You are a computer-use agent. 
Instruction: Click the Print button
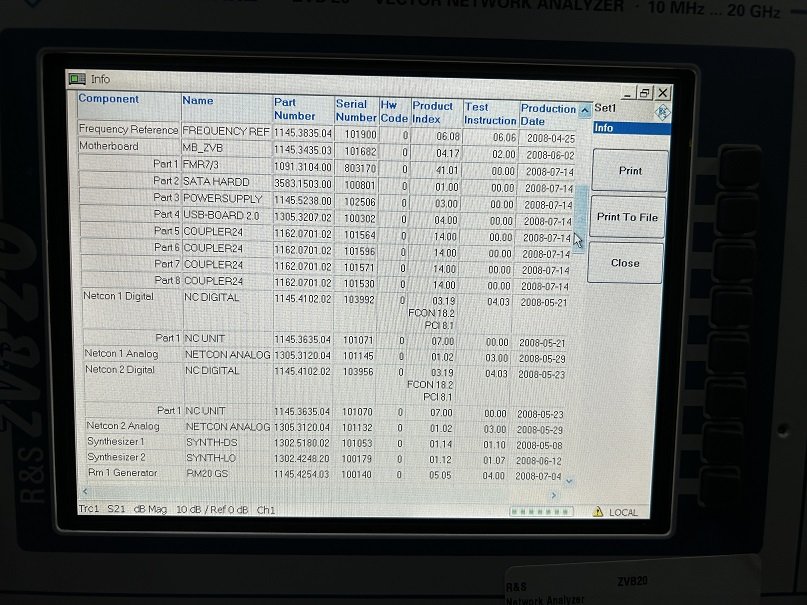[630, 170]
